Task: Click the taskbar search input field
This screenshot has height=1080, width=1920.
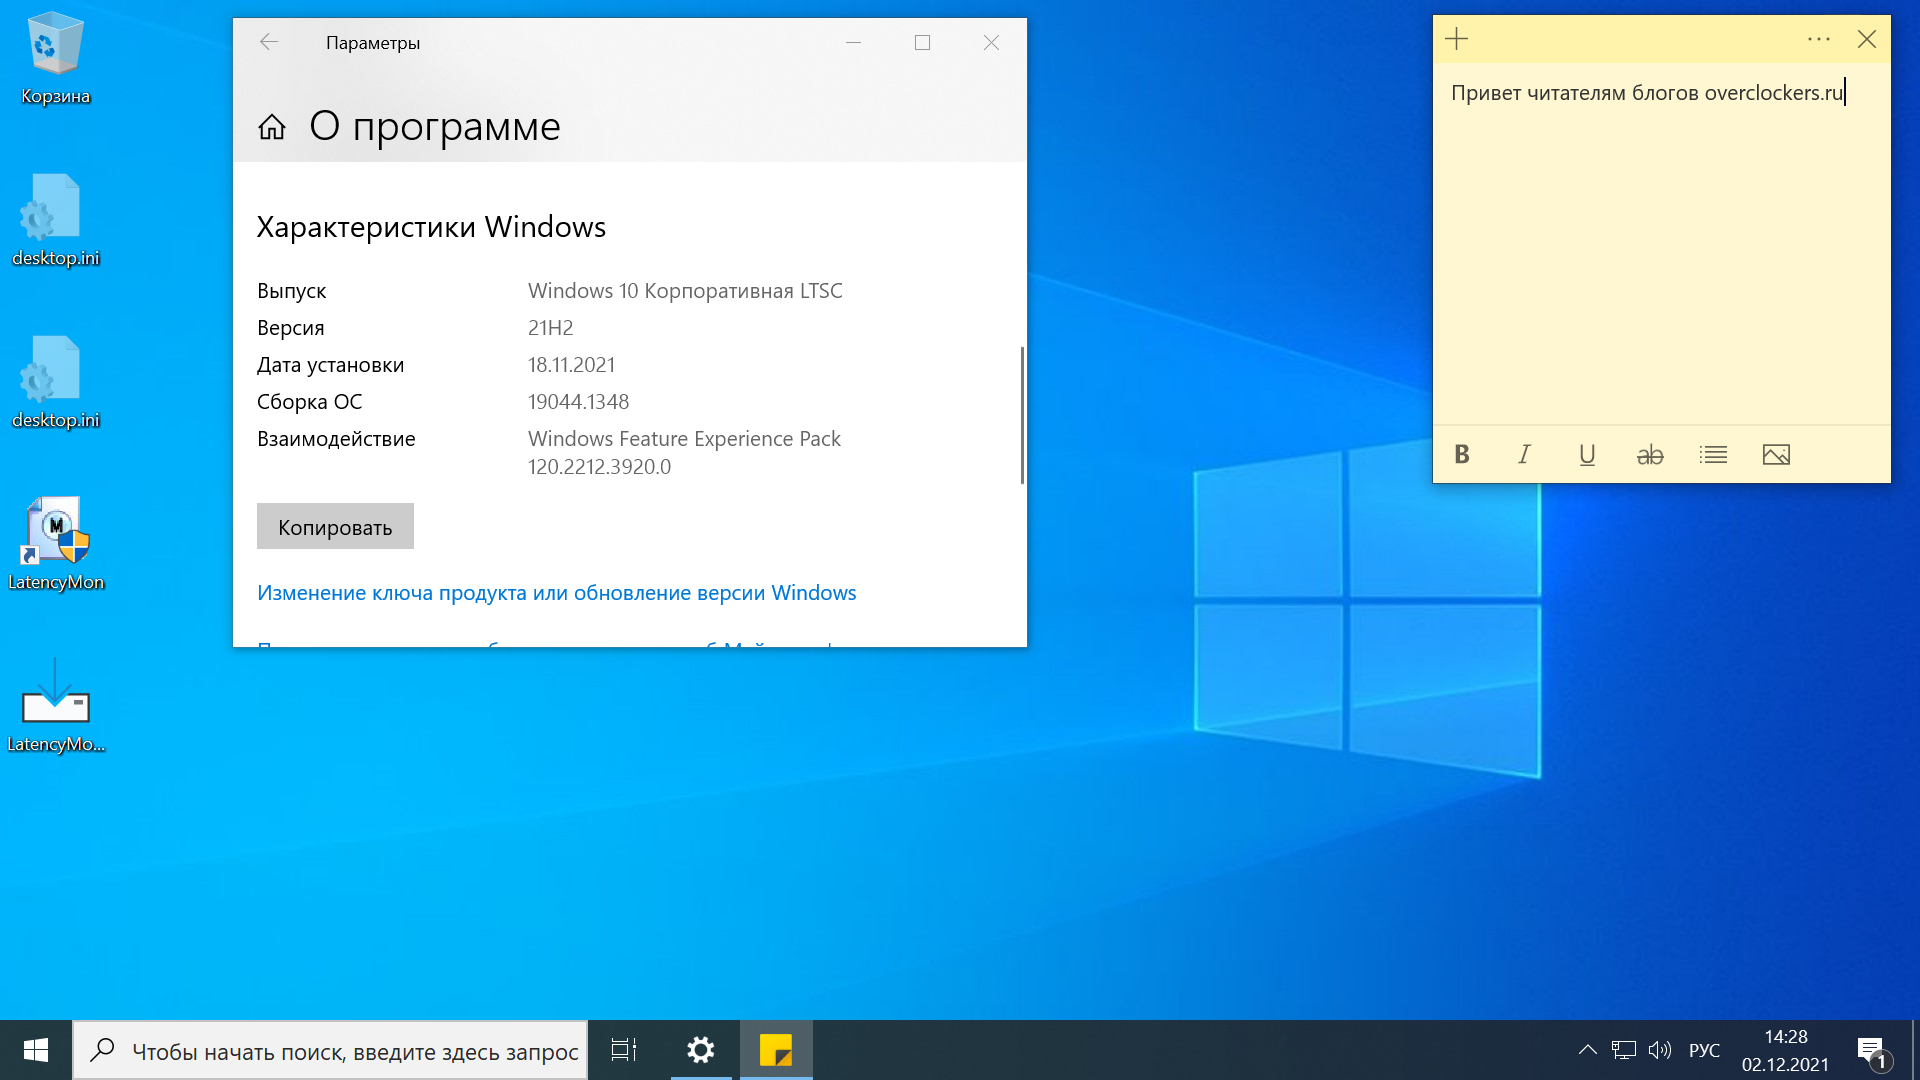Action: (x=354, y=1051)
